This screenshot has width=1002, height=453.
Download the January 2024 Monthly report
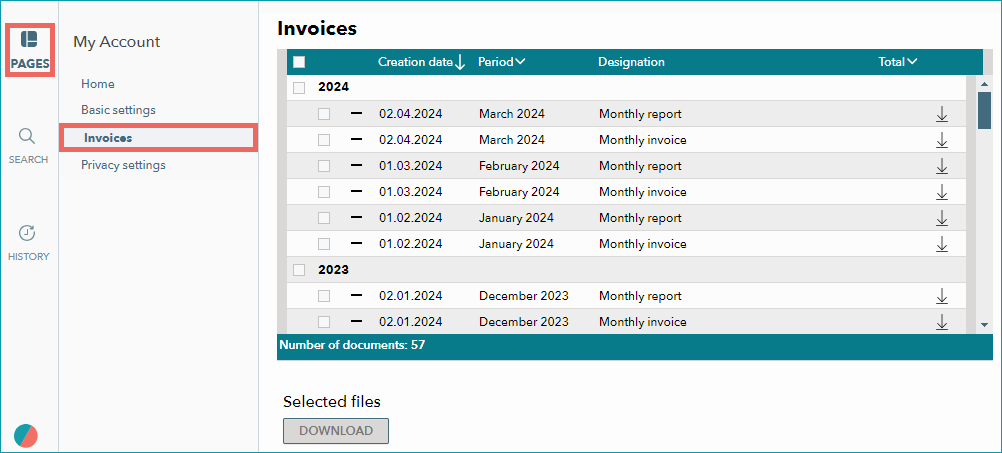coord(941,219)
